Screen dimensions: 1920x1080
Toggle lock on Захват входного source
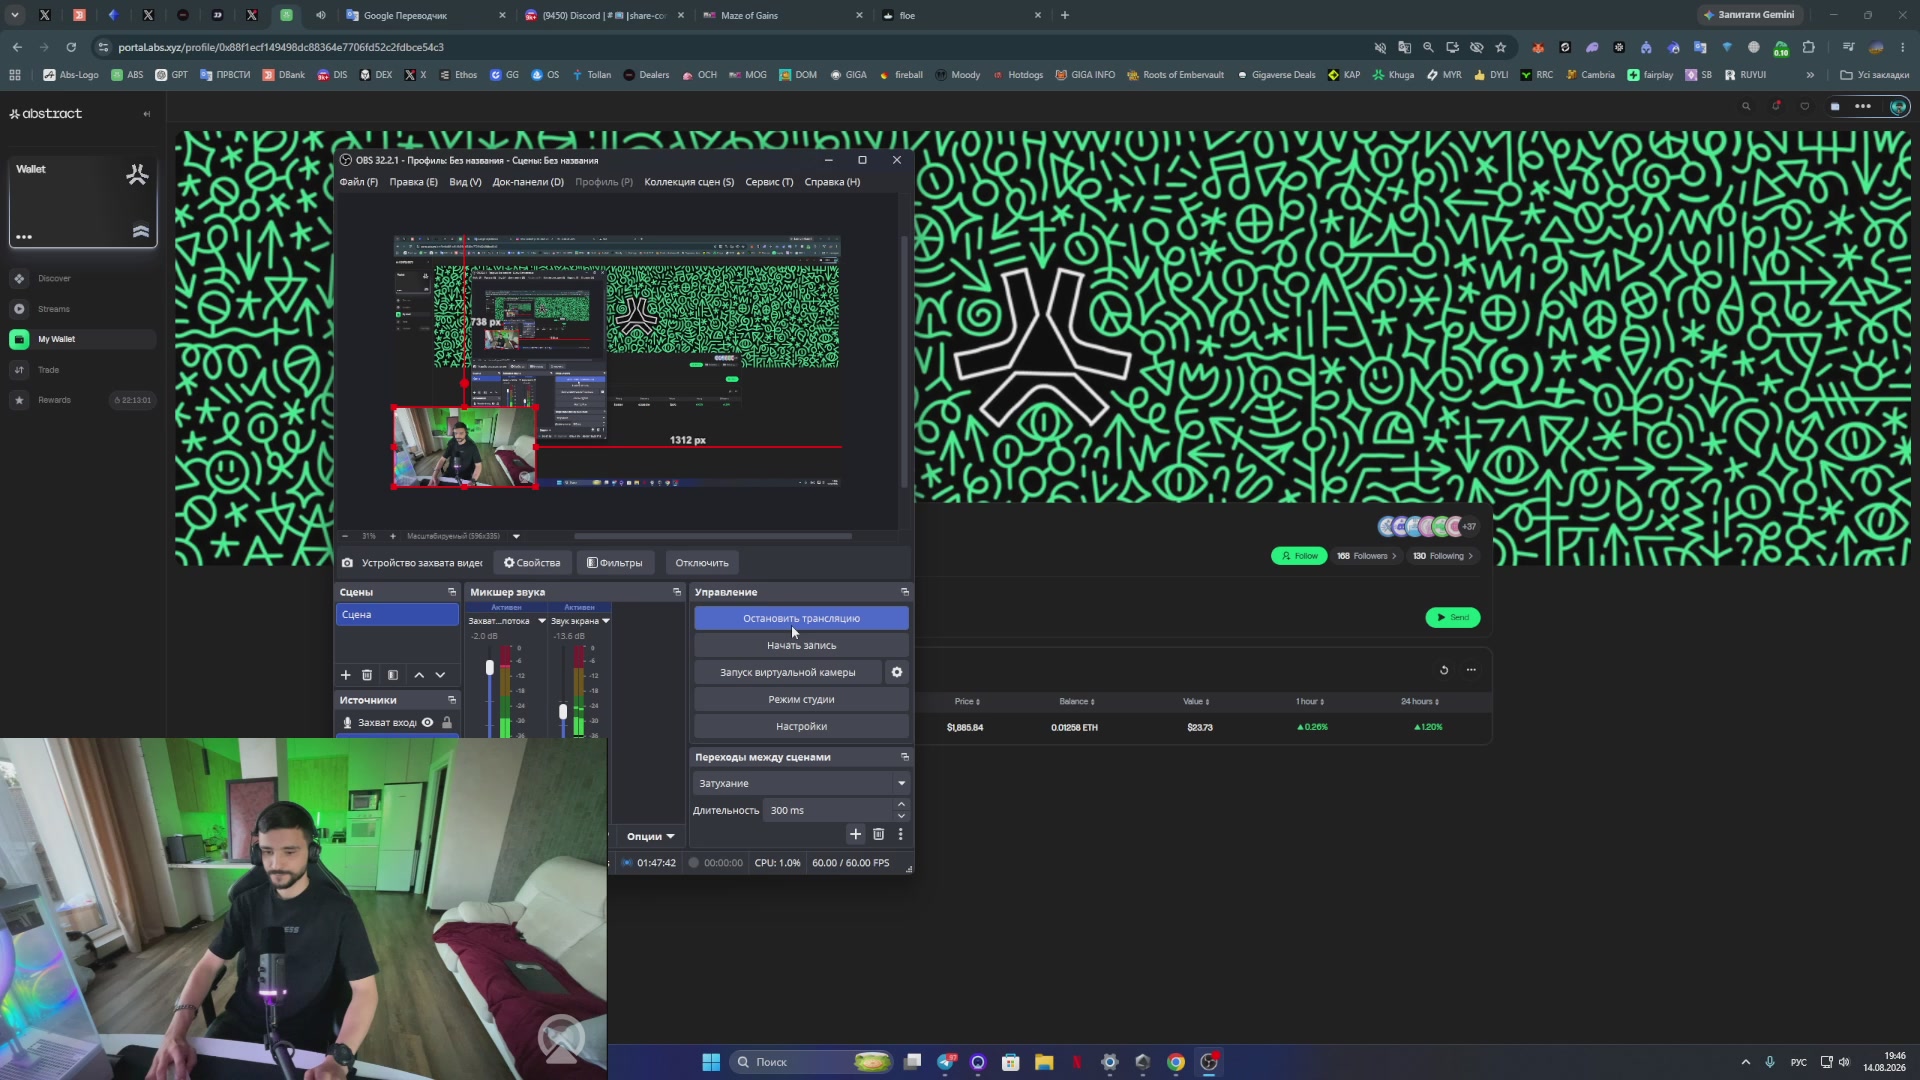click(447, 722)
